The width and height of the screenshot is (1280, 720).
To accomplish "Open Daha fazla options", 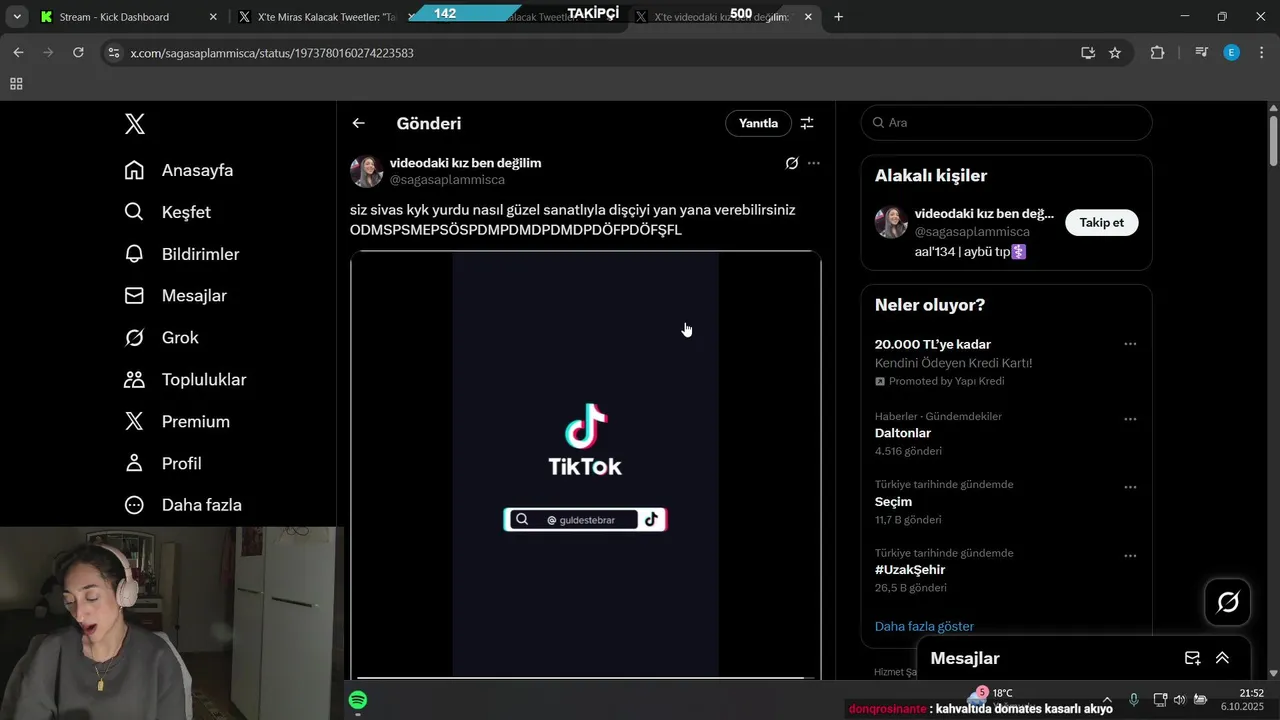I will tap(183, 505).
